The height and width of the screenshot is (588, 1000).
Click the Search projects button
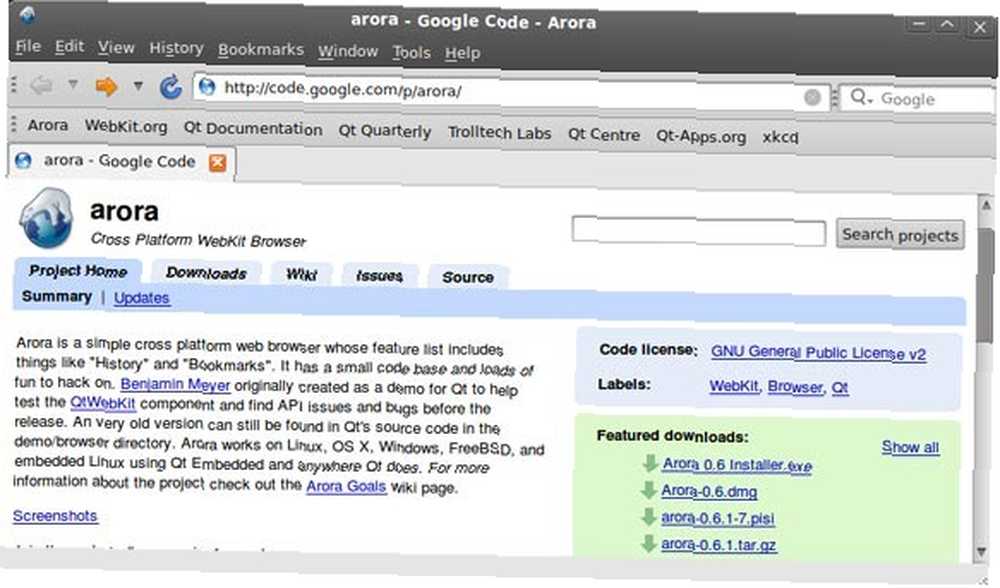pos(900,235)
